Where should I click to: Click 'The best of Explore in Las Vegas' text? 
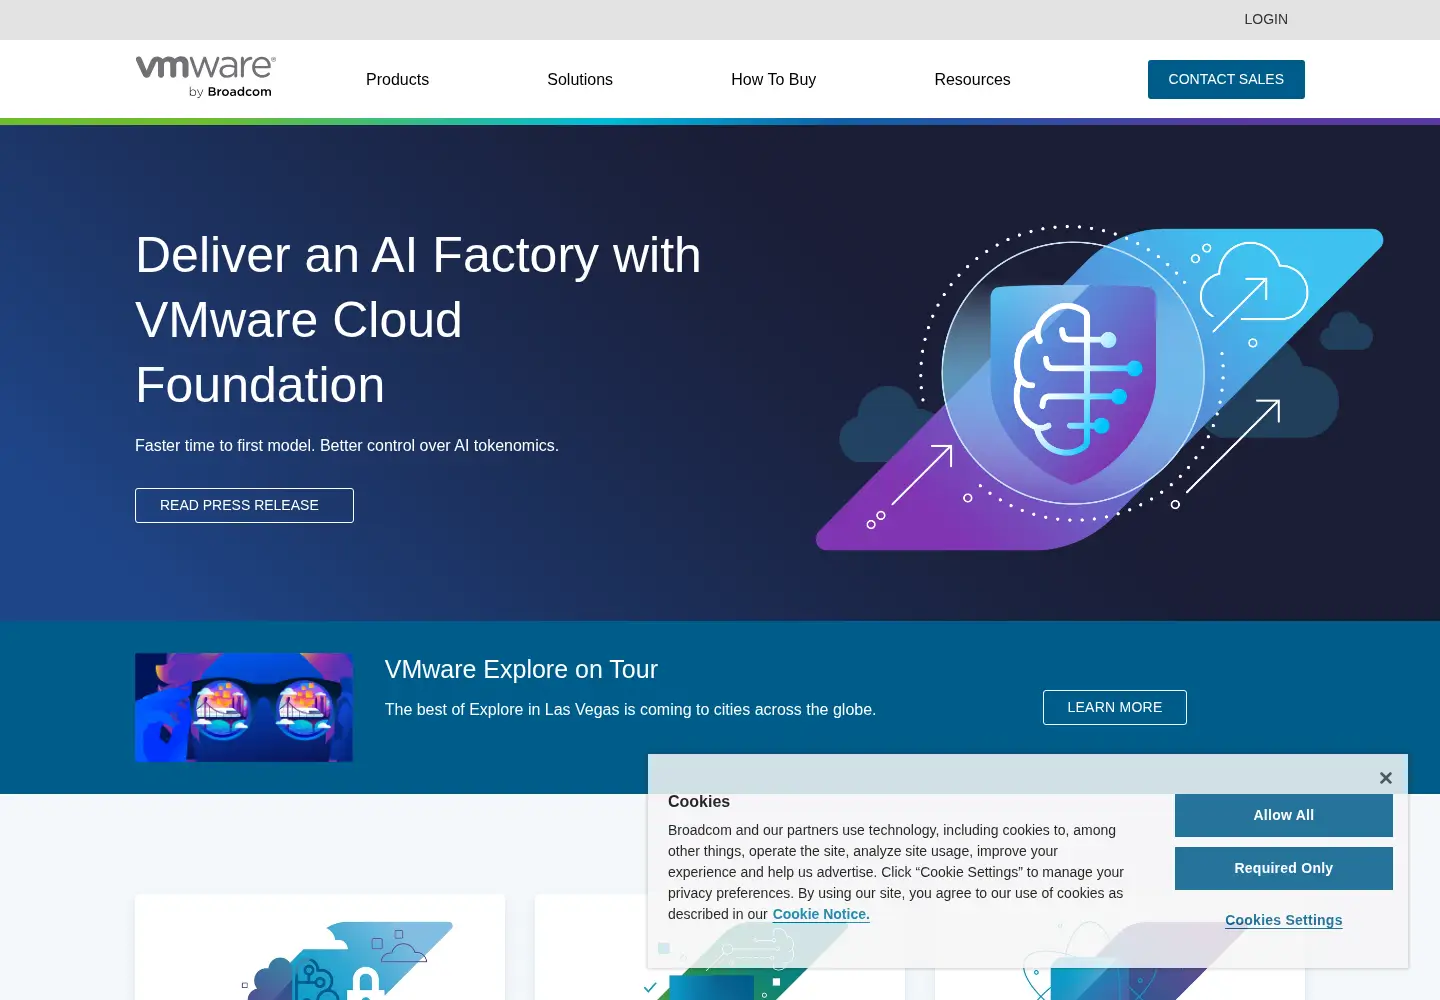click(x=630, y=709)
